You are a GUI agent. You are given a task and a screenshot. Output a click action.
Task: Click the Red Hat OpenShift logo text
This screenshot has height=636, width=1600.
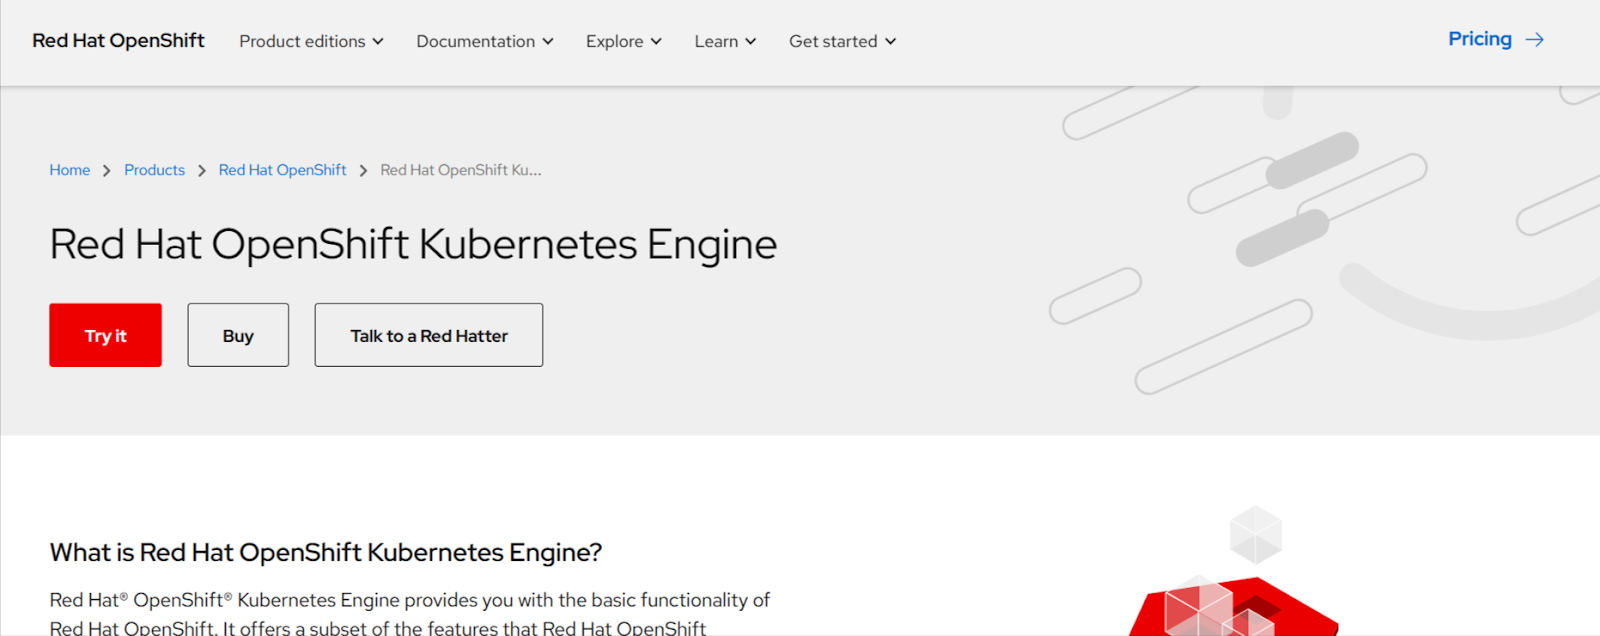click(x=118, y=41)
